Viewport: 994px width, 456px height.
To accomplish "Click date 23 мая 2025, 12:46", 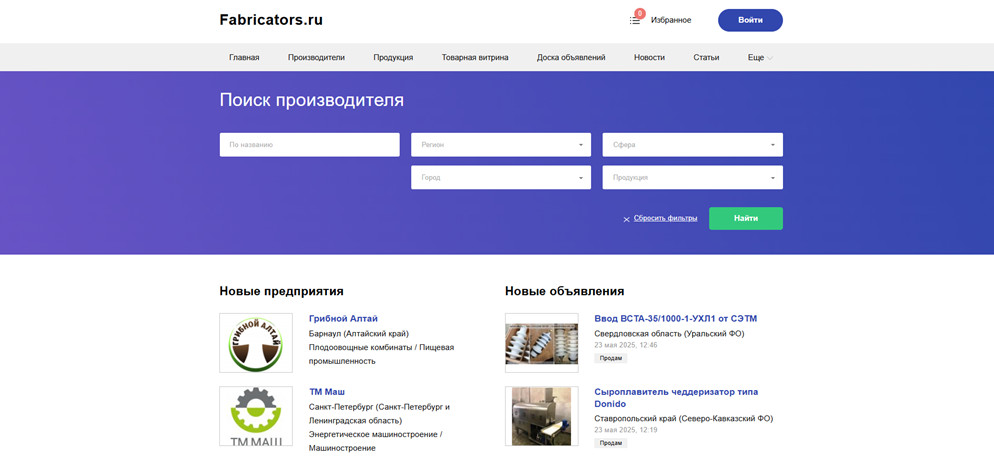I will pyautogui.click(x=626, y=345).
